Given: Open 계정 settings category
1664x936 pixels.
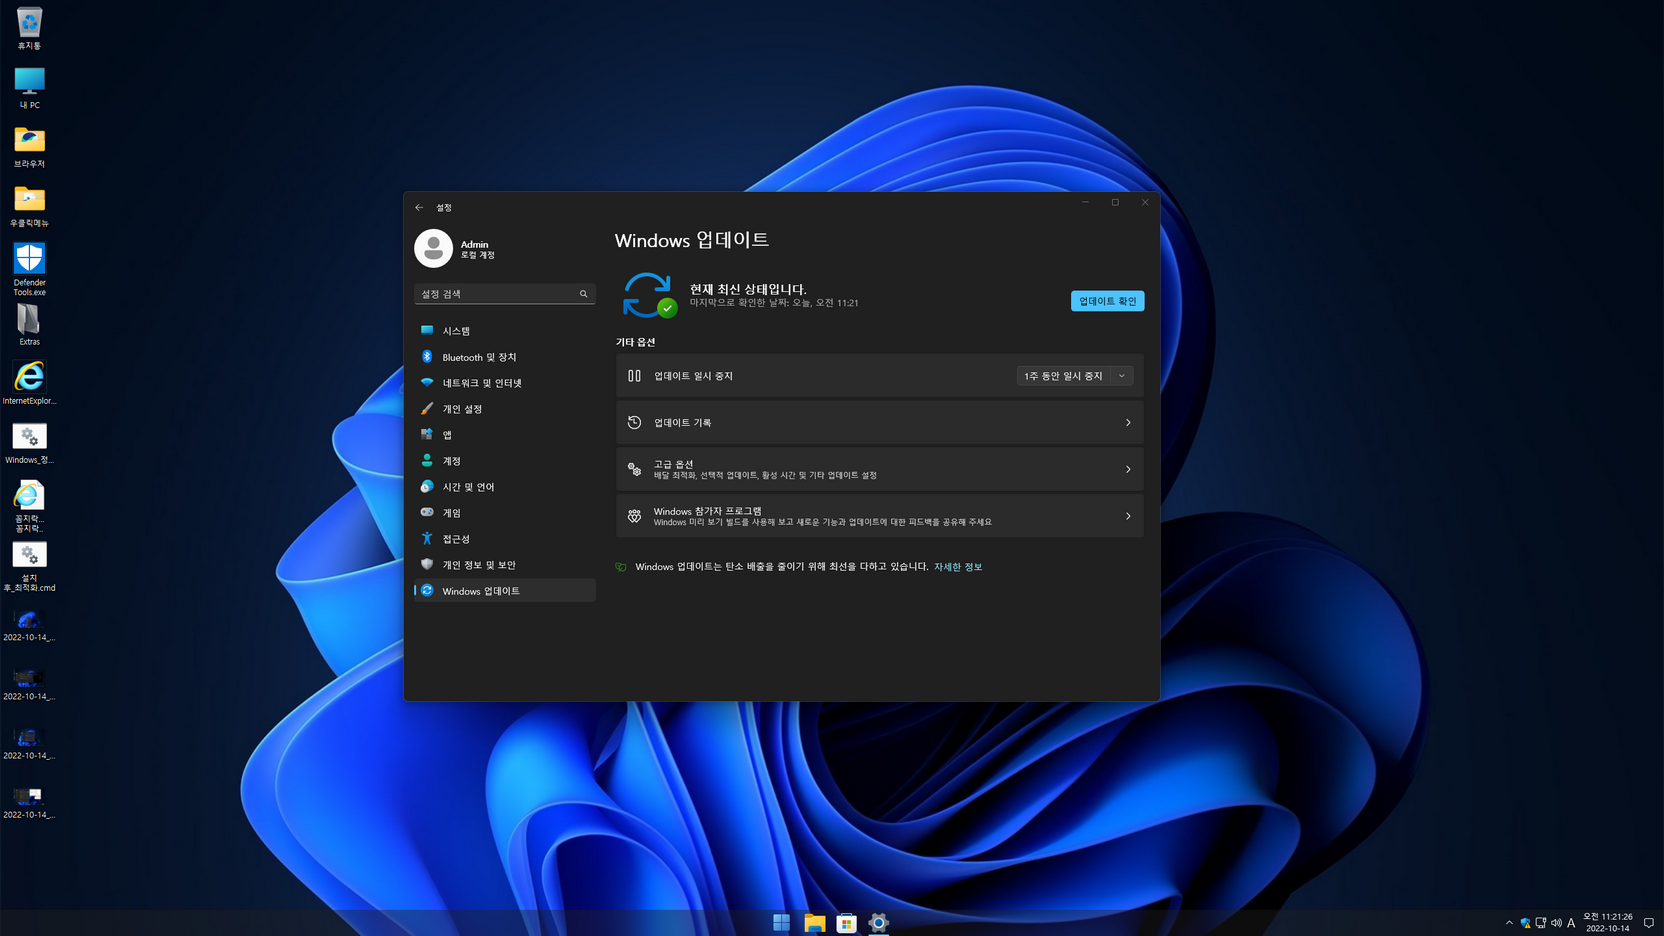Looking at the screenshot, I should [504, 461].
